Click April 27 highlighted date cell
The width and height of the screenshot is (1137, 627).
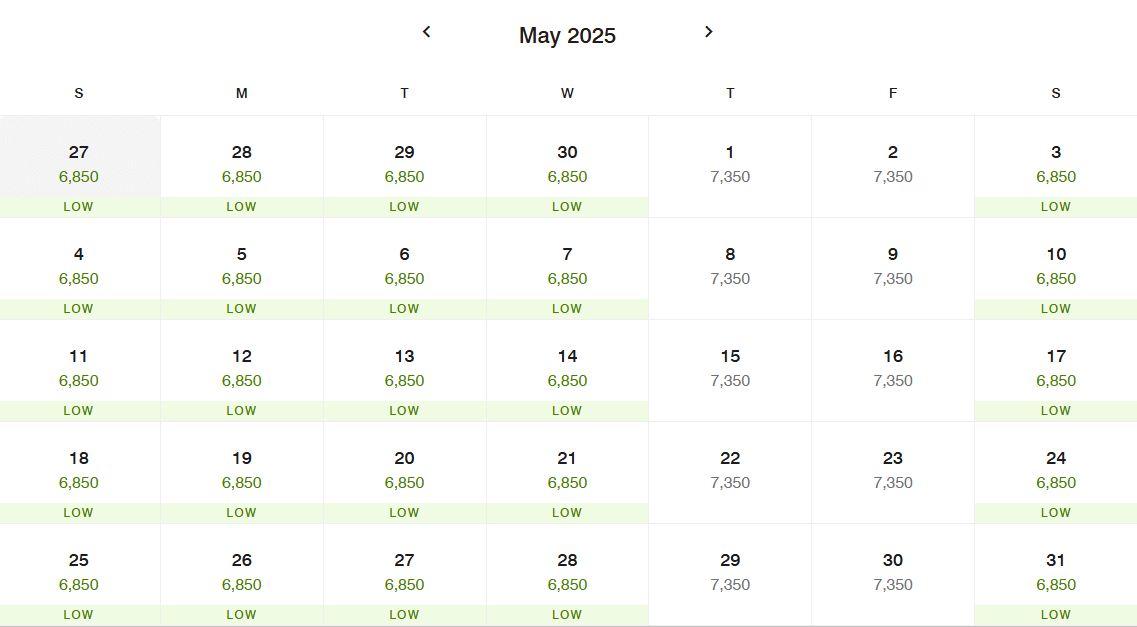(x=78, y=167)
